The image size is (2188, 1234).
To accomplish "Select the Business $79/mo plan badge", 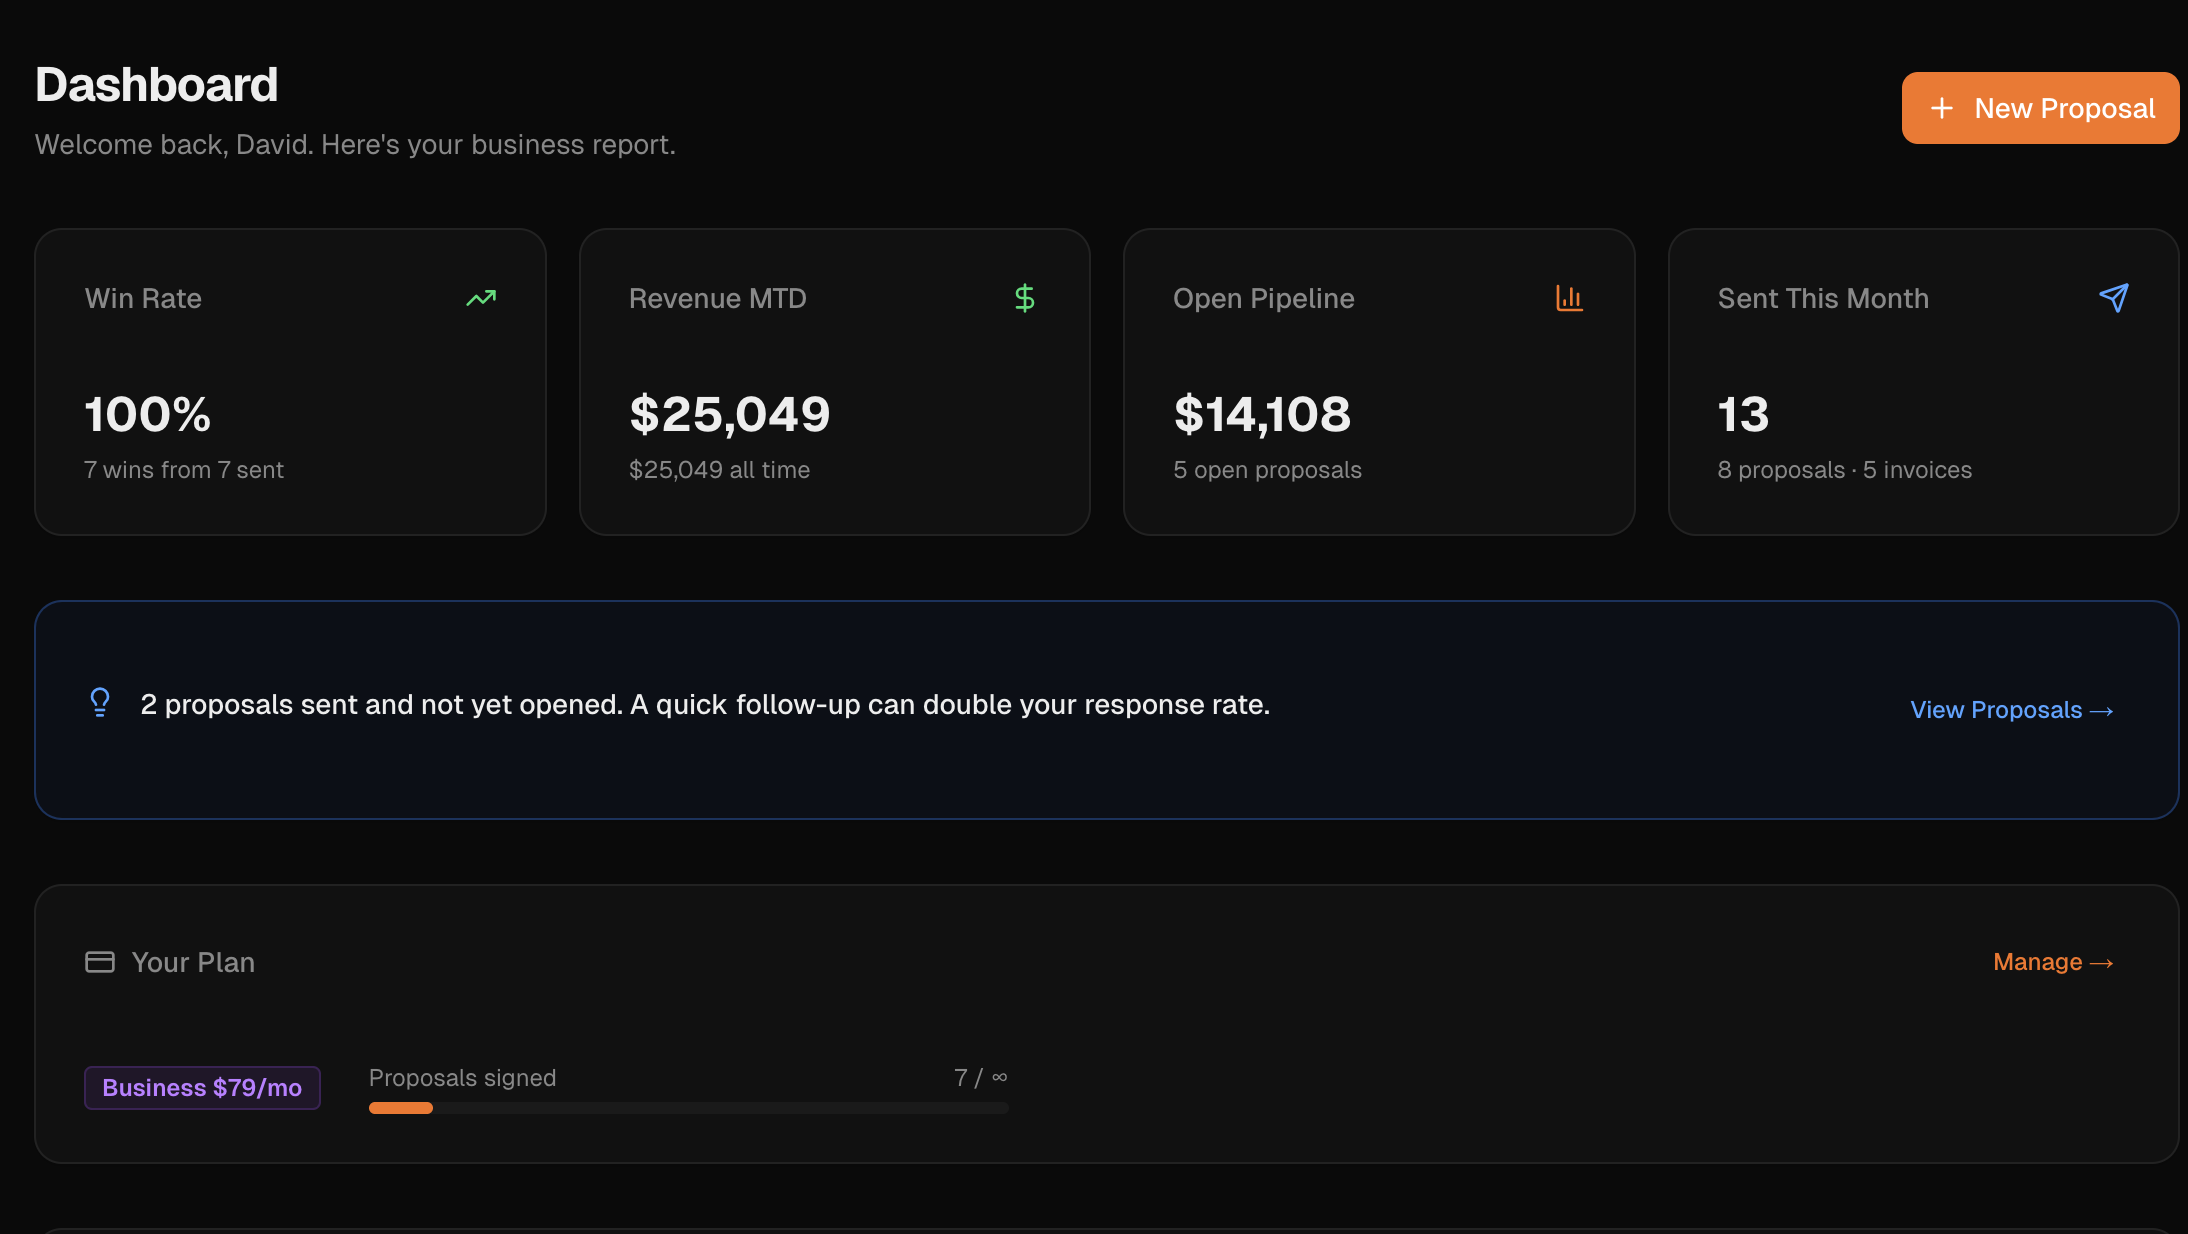I will [x=202, y=1087].
